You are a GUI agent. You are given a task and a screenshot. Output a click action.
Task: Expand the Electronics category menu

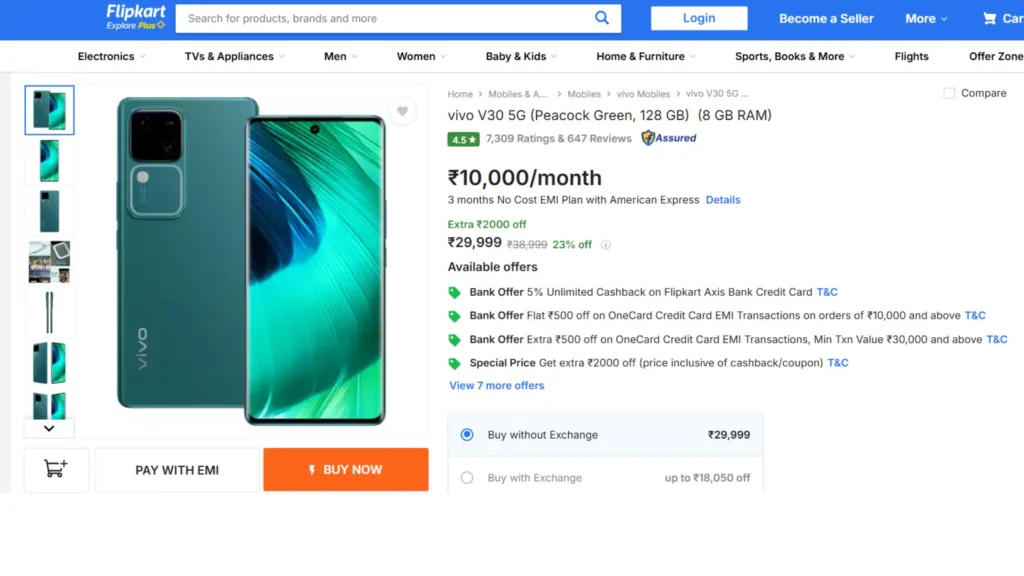point(111,56)
